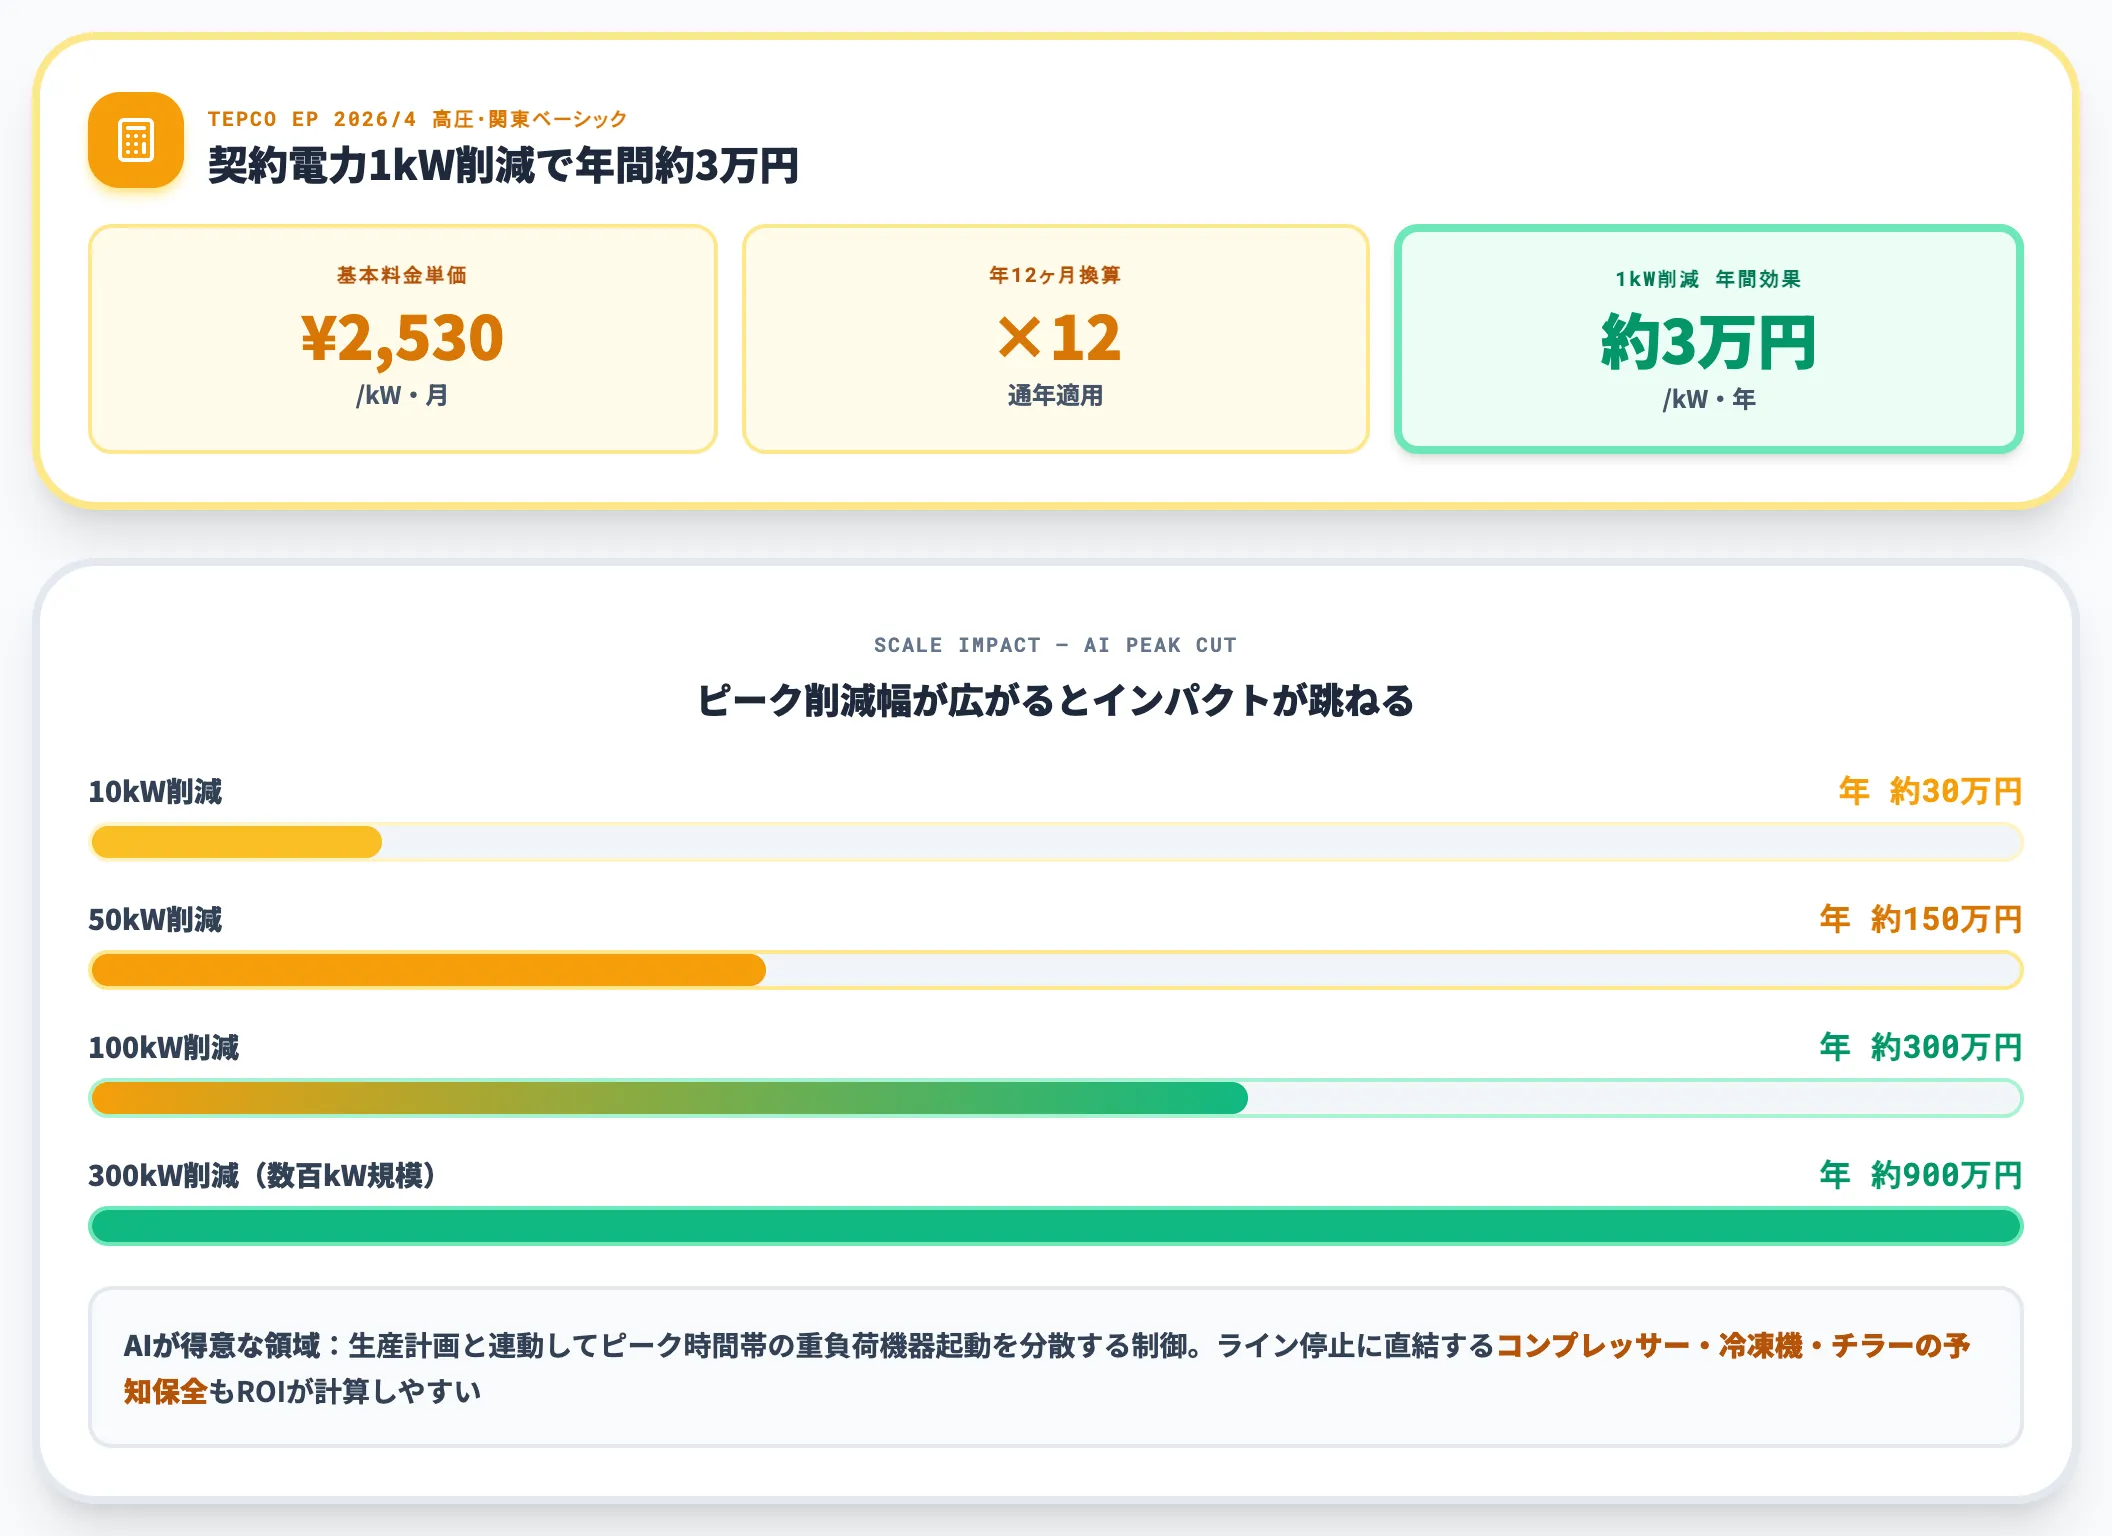Click the heading "ピーク削減幅が広がるとインパクトが跳ねる"
Screen dimensions: 2112x1536
coord(1055,700)
